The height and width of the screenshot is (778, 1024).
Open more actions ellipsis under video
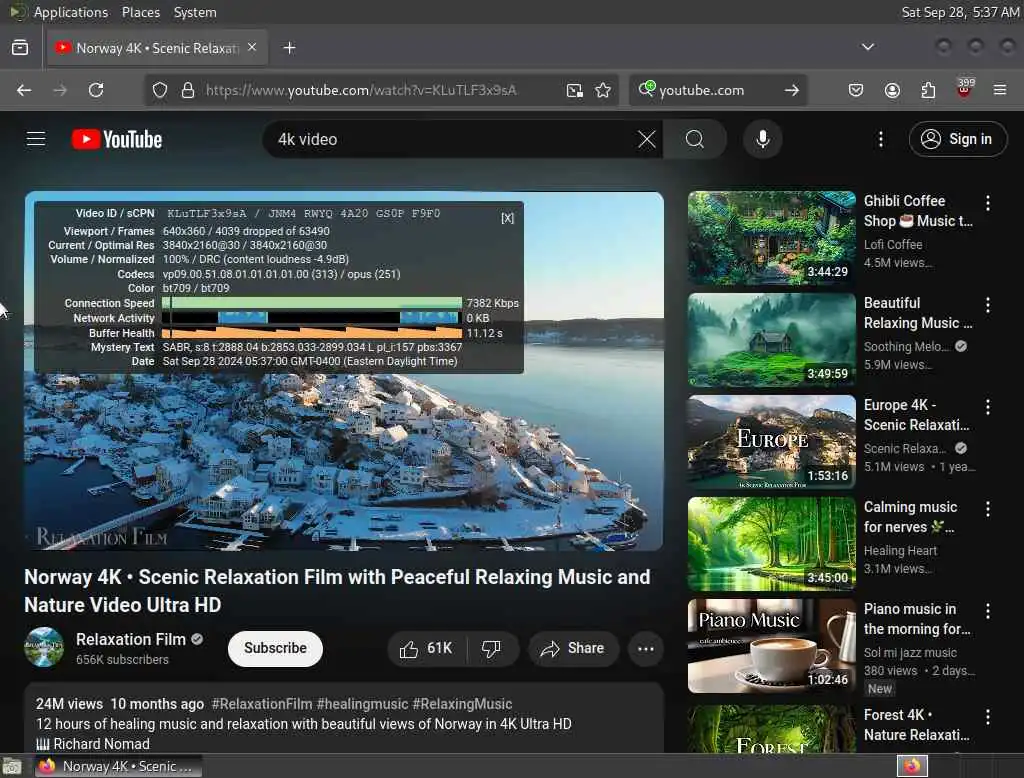(646, 649)
